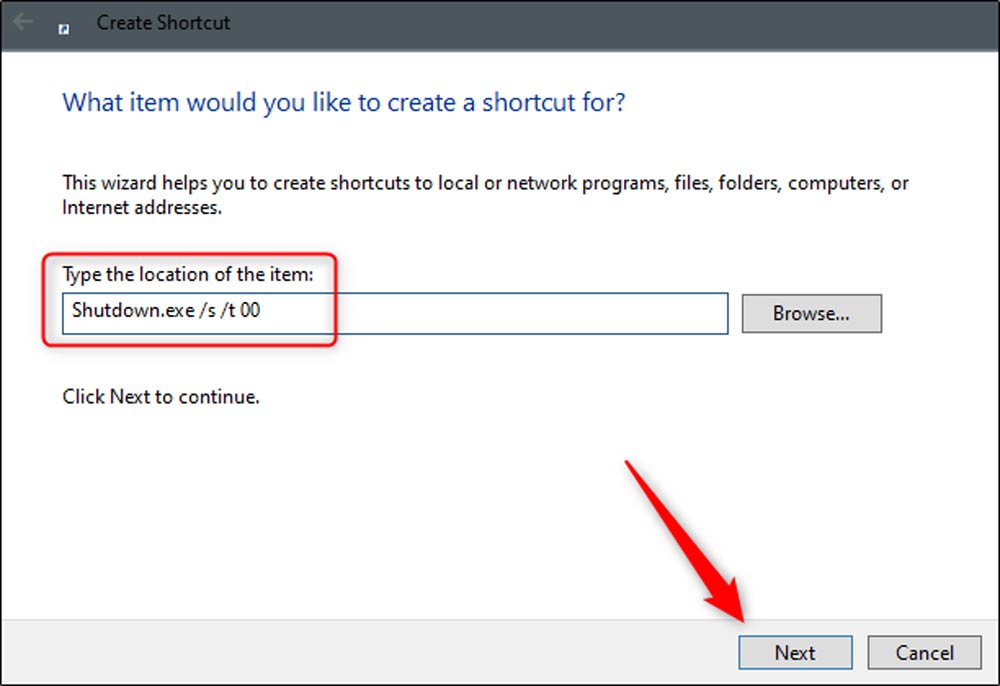Click the back arrow in title bar
The image size is (1000, 686).
pyautogui.click(x=22, y=21)
